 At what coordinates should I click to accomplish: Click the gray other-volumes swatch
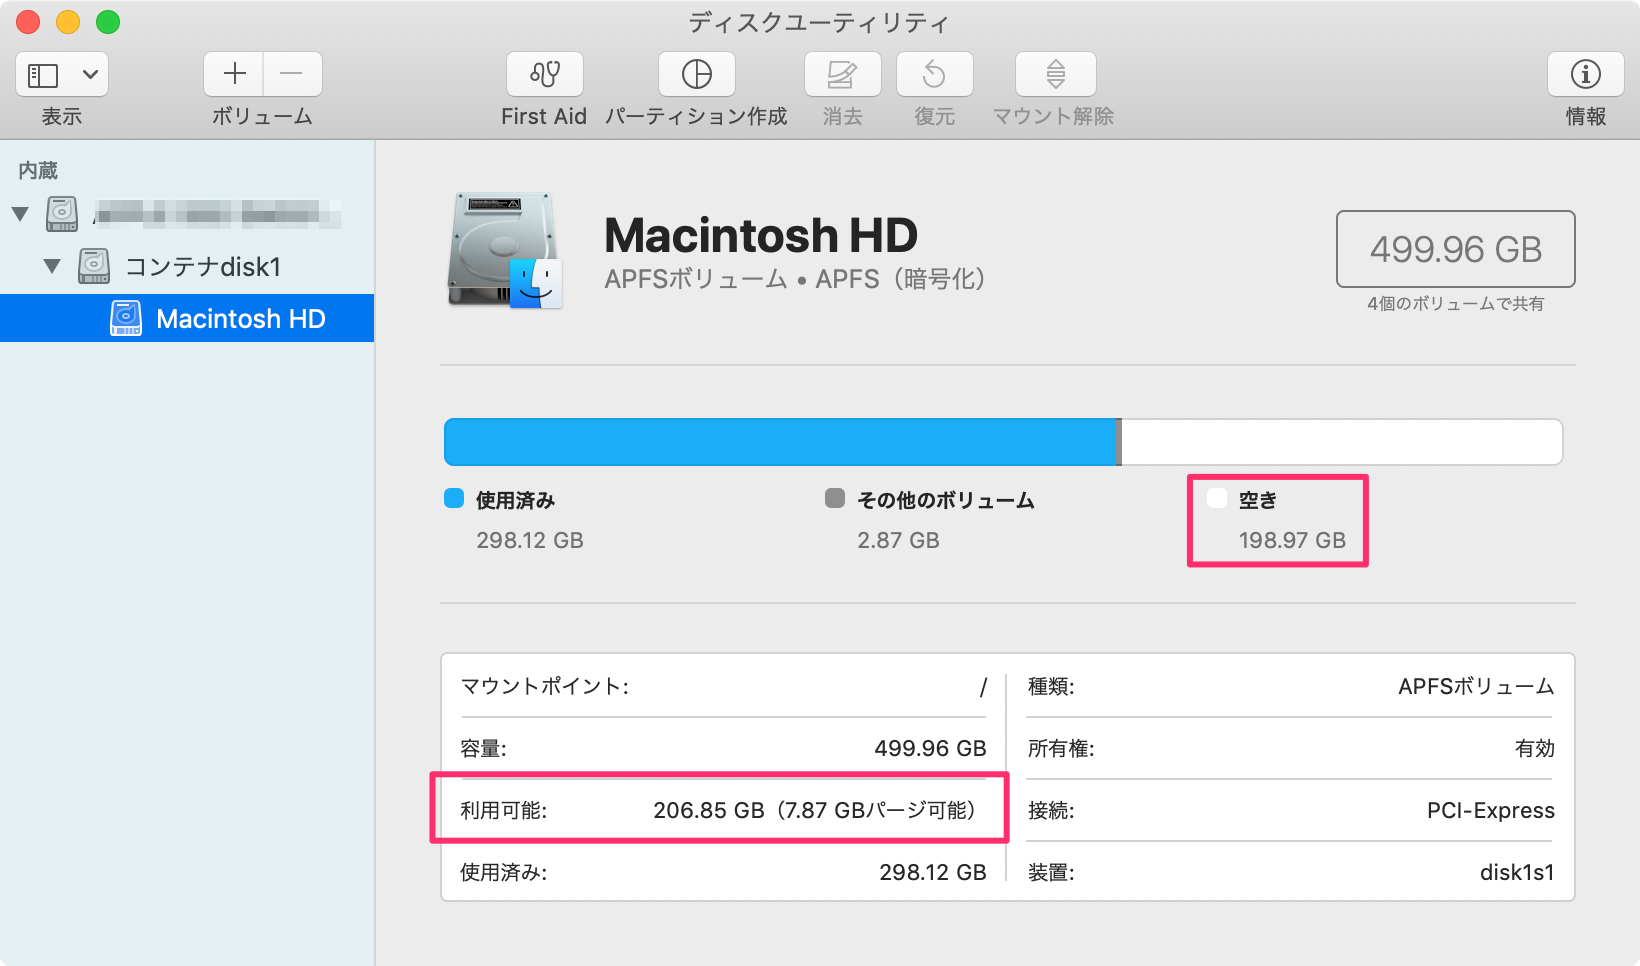[x=835, y=499]
